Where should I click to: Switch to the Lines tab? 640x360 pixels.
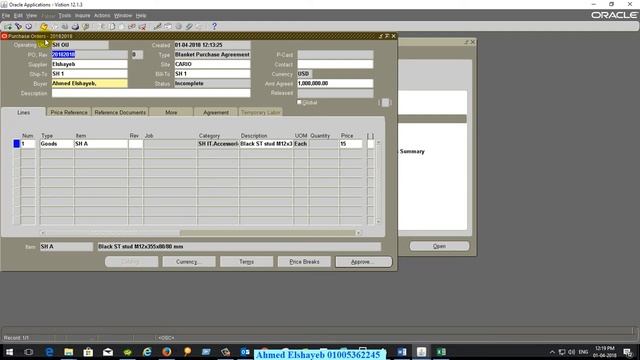[x=24, y=112]
